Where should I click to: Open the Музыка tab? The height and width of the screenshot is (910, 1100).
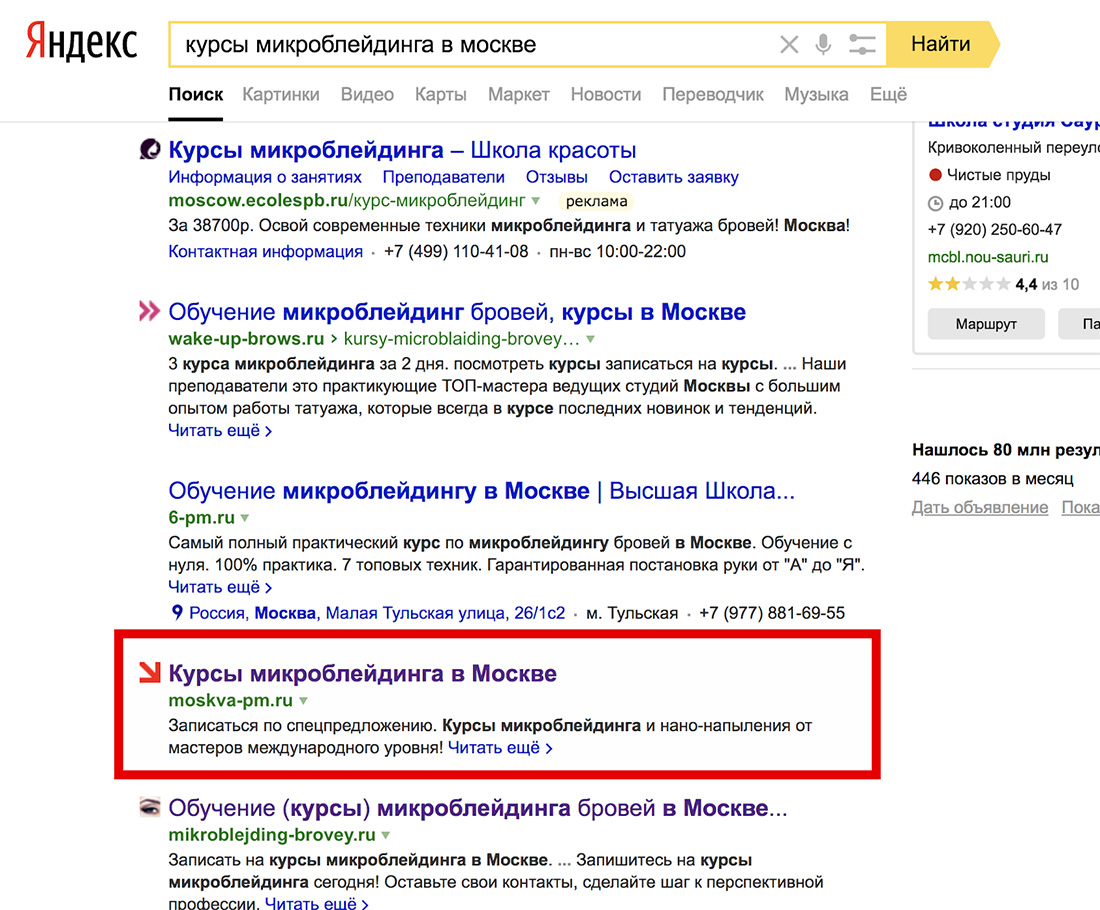pos(816,95)
